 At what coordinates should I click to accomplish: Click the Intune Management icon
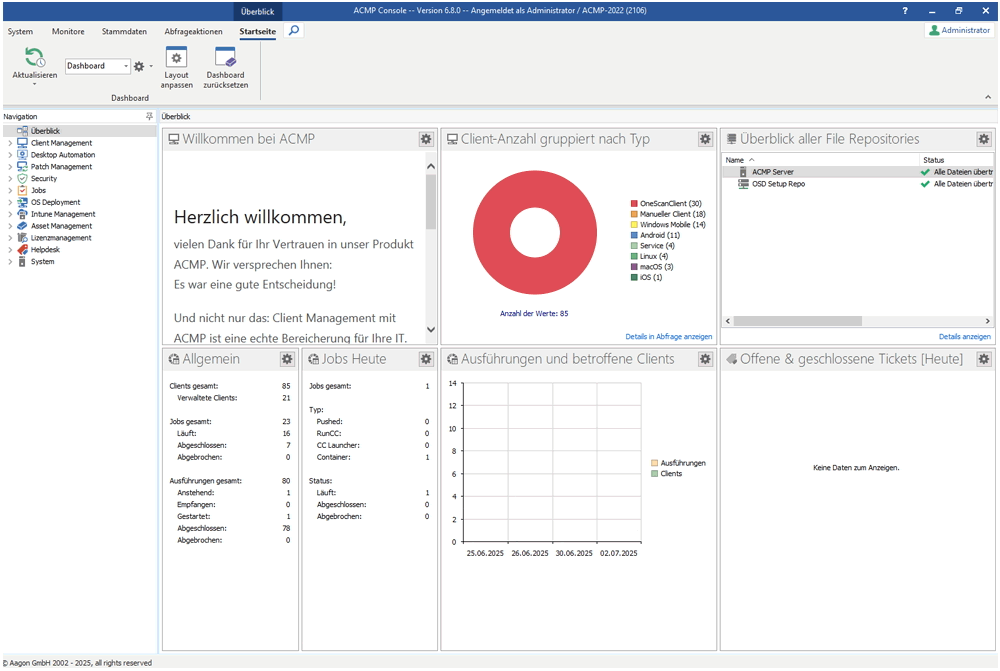point(22,214)
